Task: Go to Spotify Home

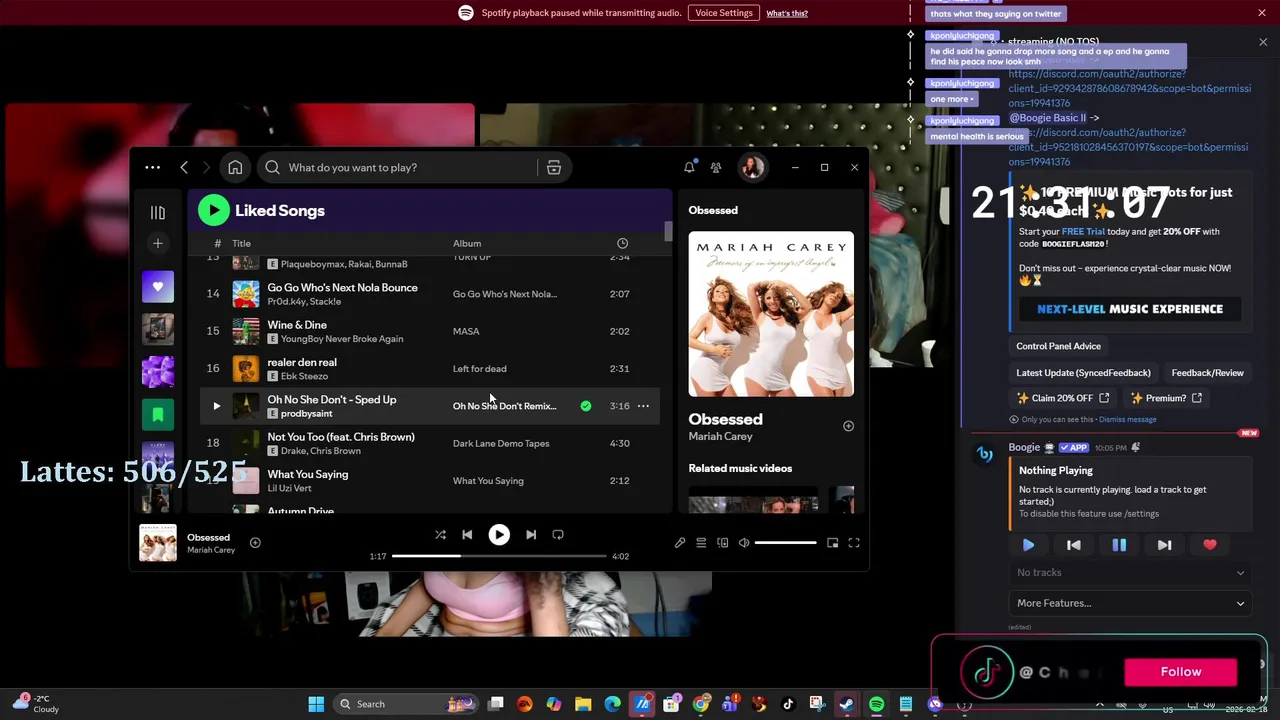Action: tap(235, 167)
